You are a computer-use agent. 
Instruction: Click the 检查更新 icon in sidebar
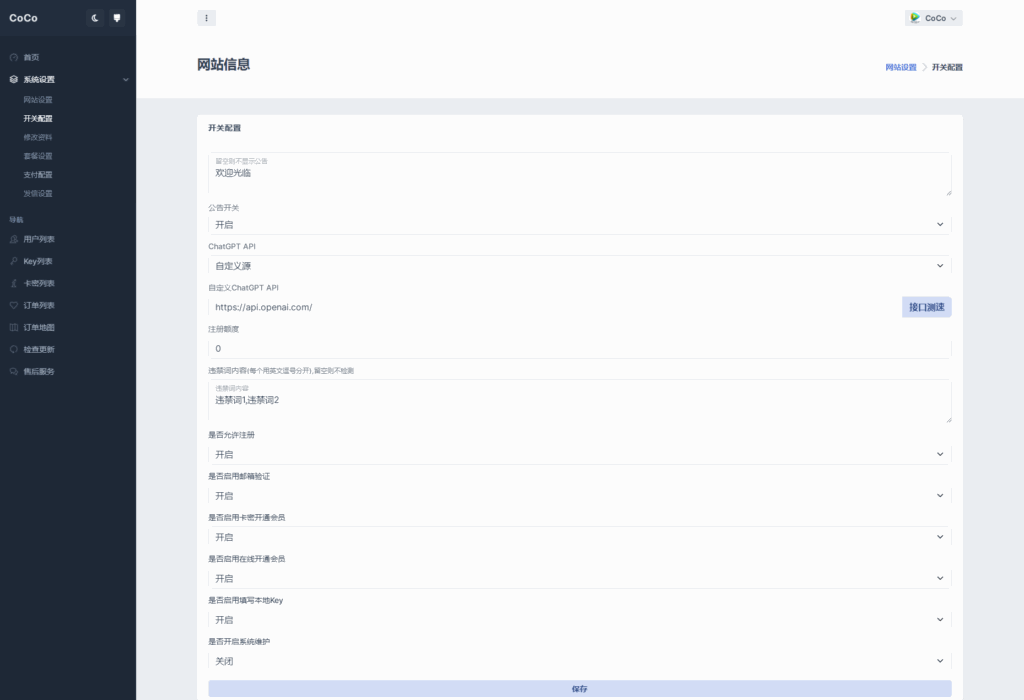pyautogui.click(x=13, y=349)
